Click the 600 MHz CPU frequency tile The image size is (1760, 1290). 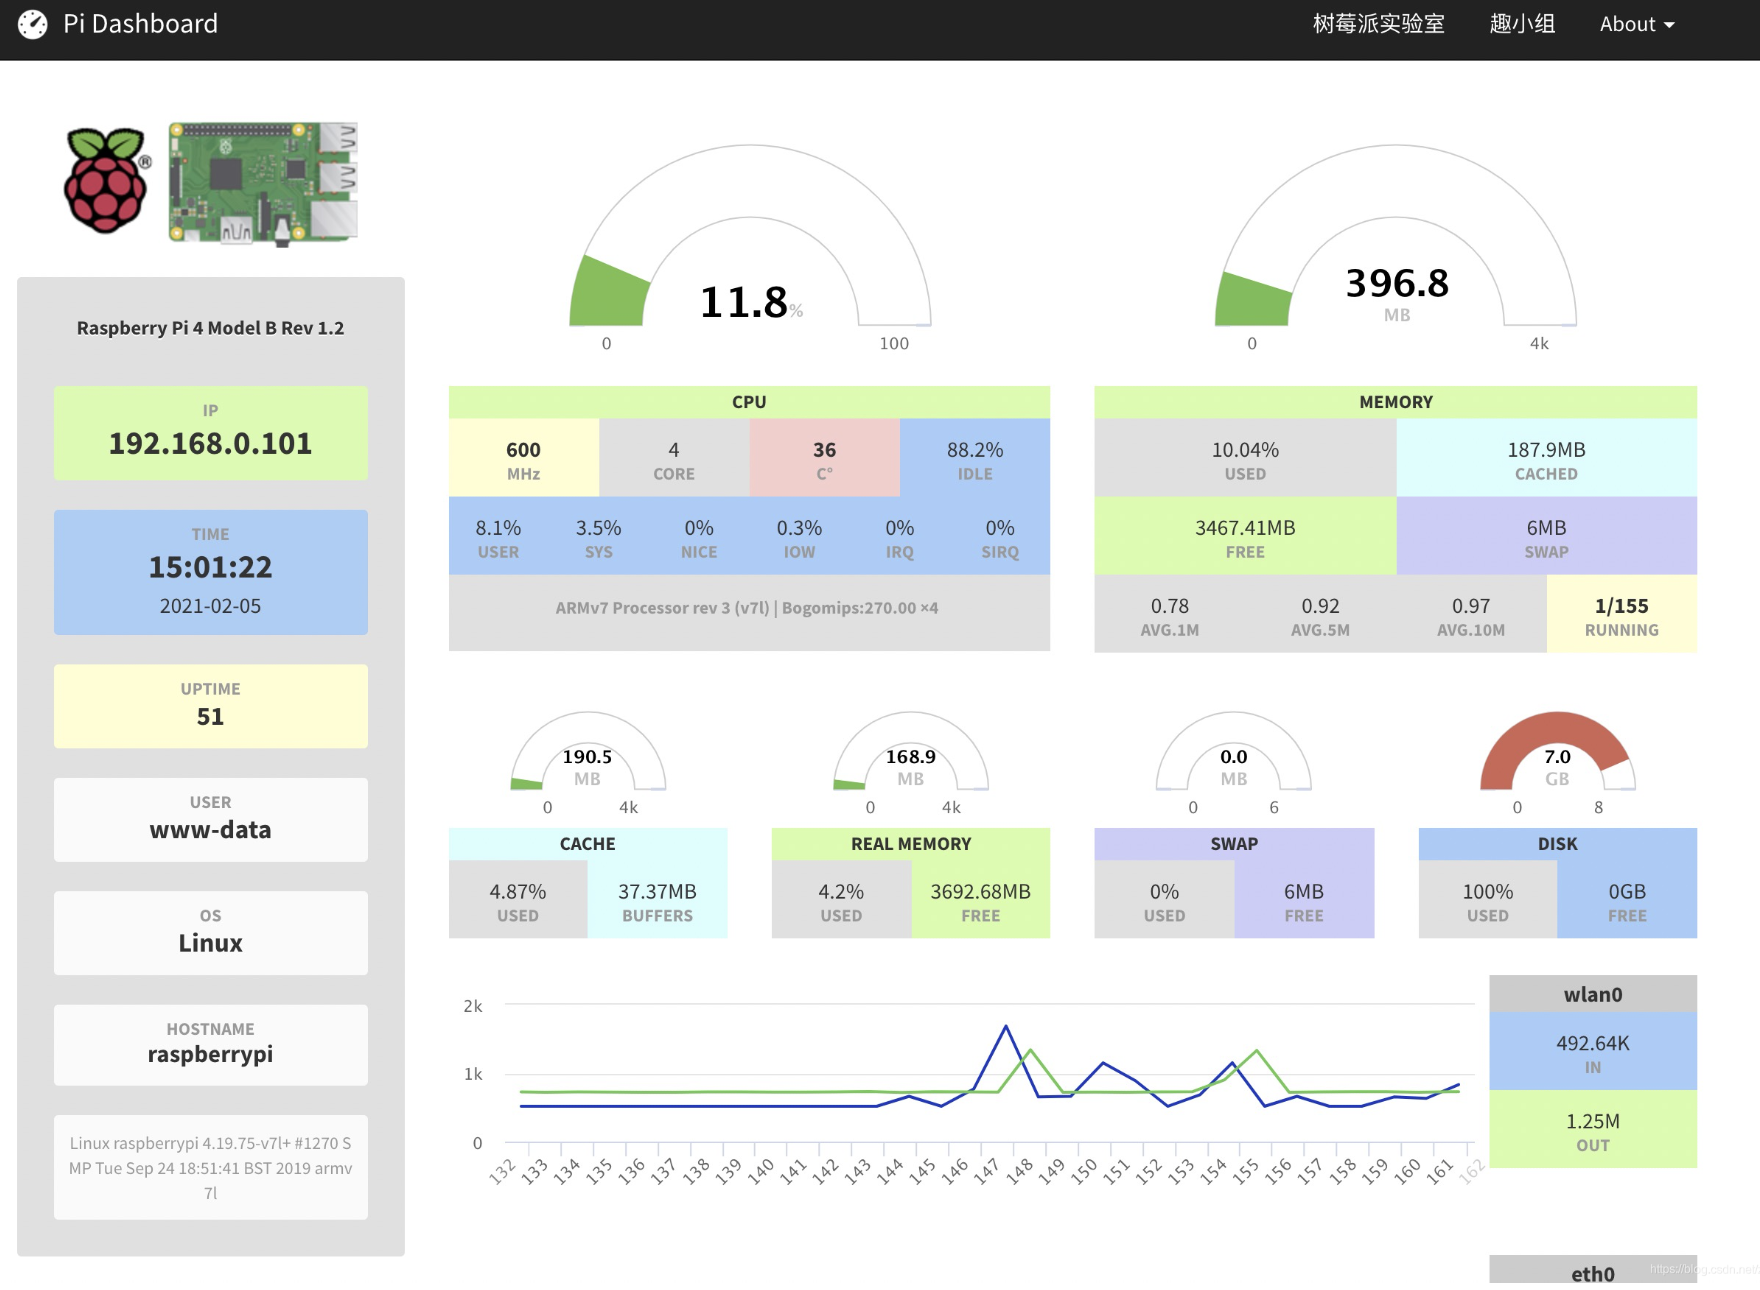pos(523,459)
